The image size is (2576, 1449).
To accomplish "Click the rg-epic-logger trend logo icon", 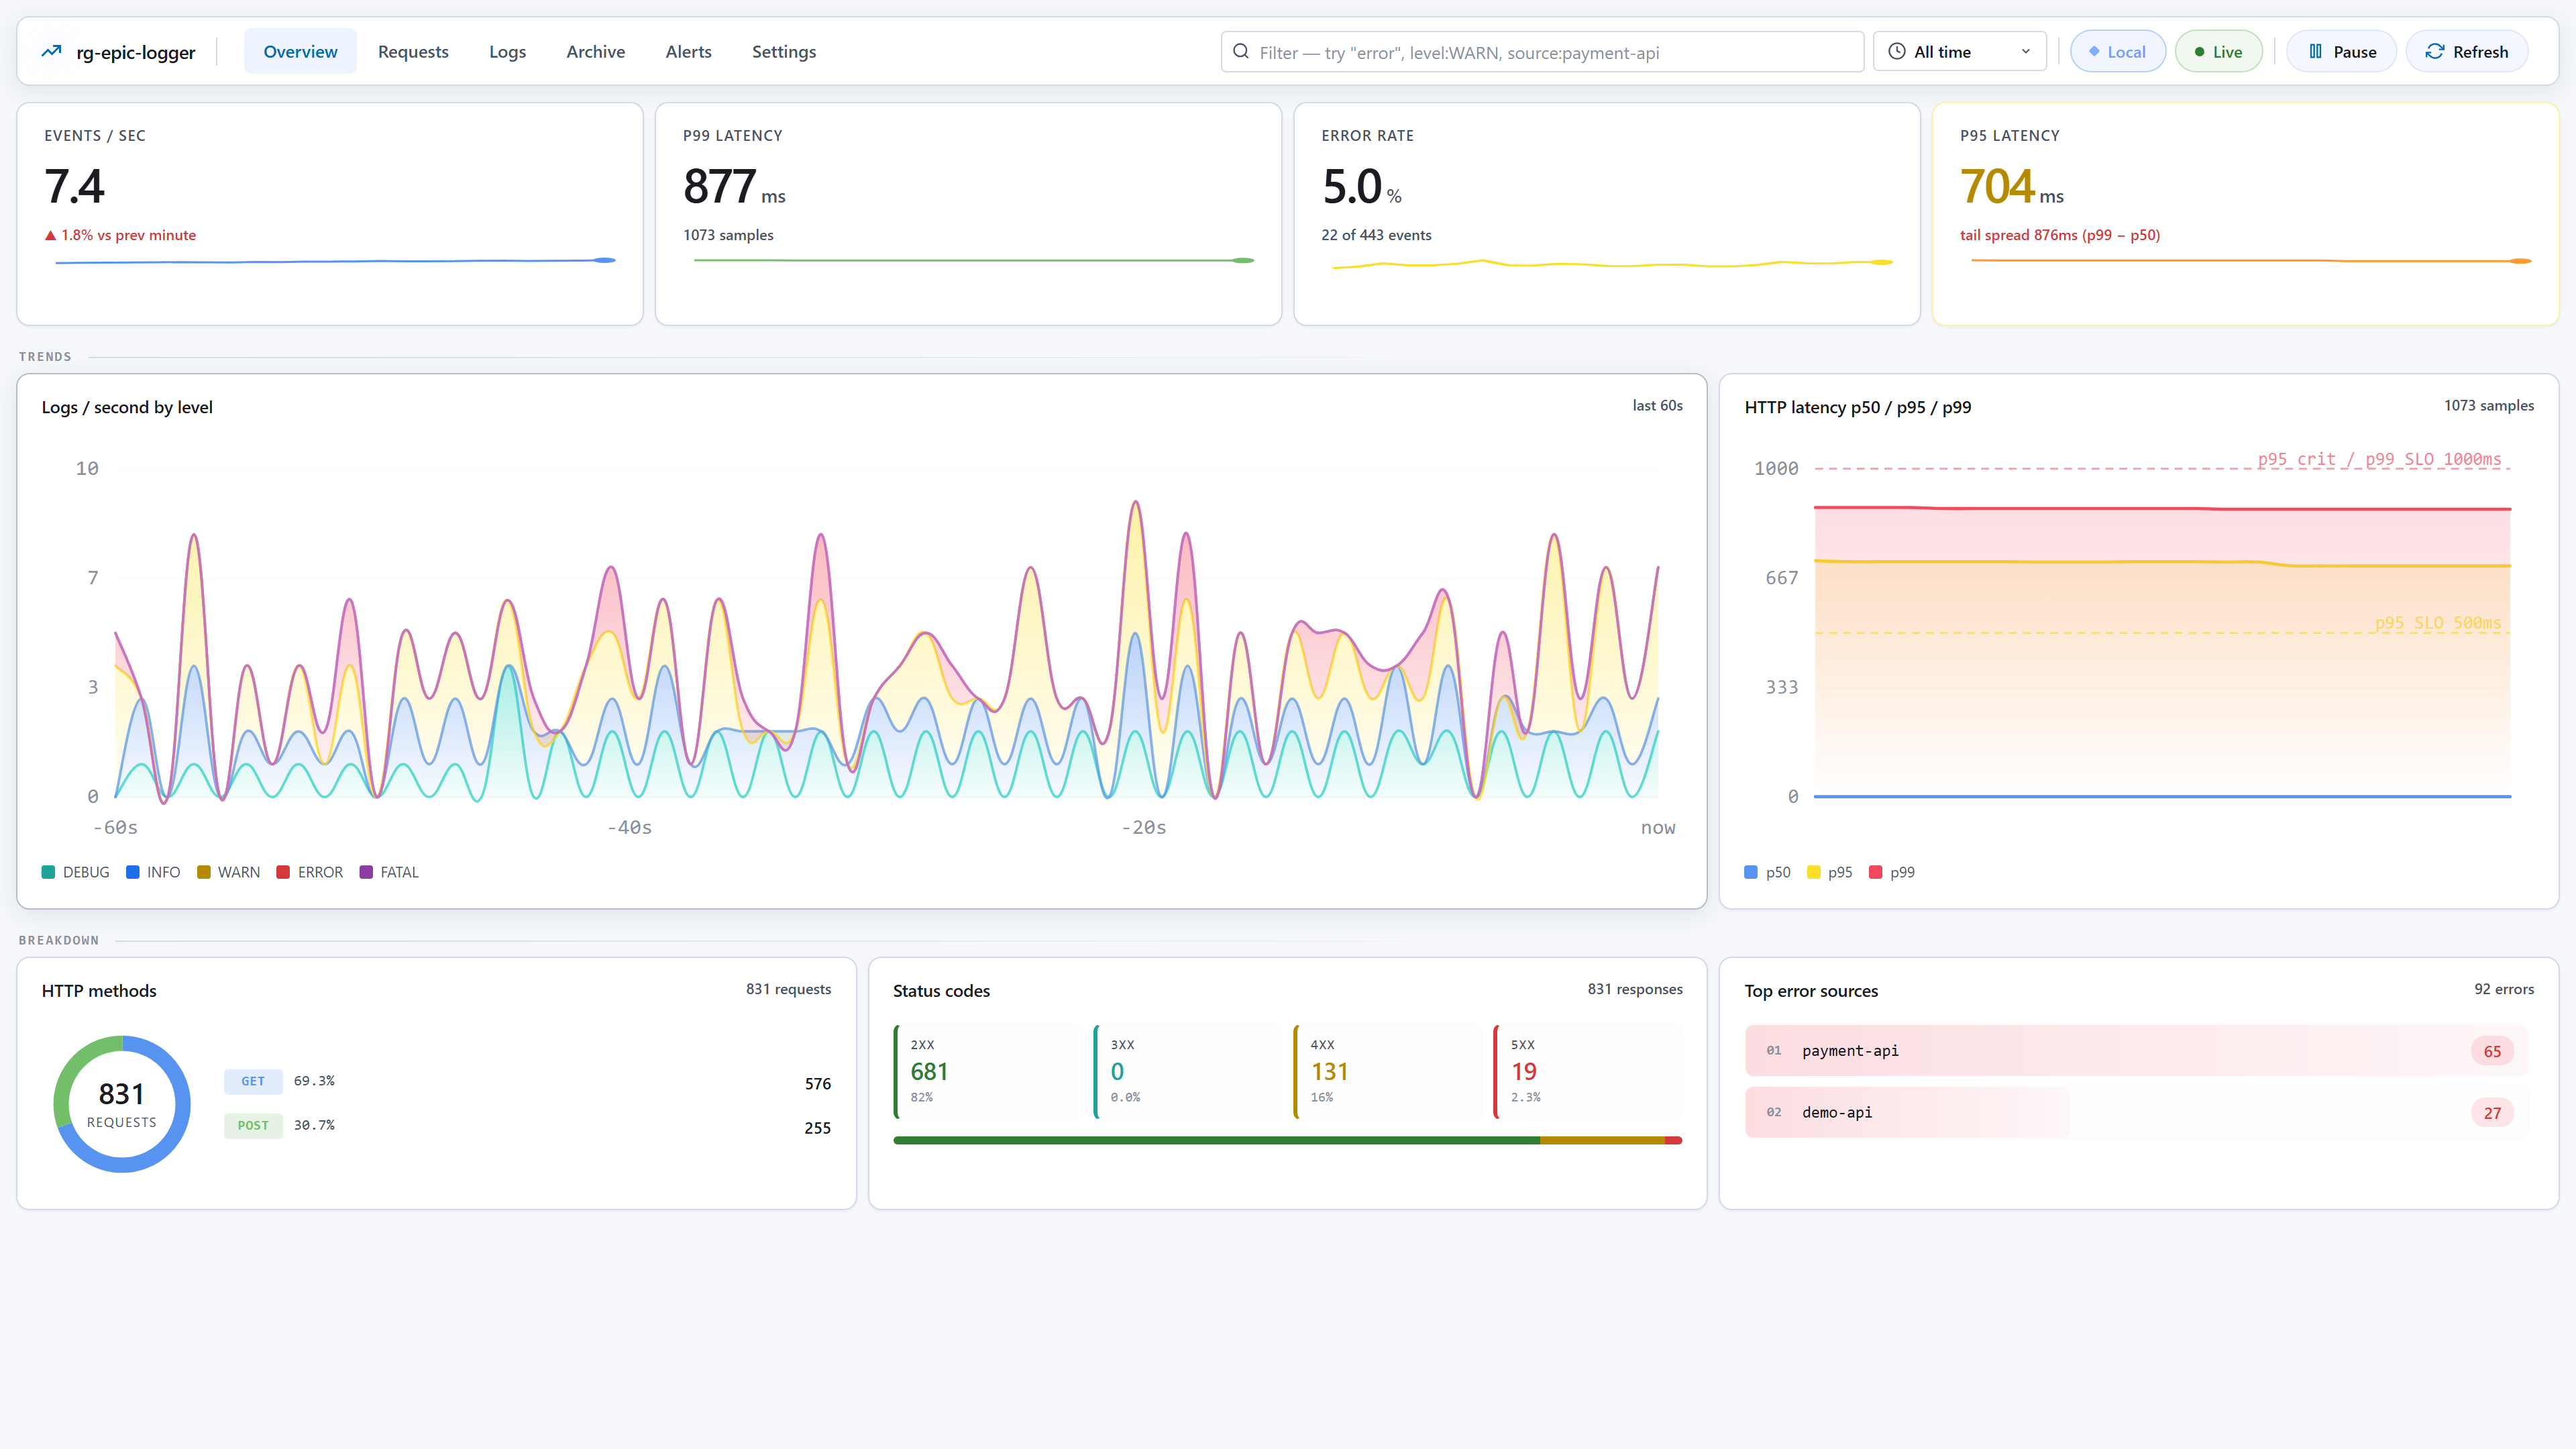I will (51, 52).
